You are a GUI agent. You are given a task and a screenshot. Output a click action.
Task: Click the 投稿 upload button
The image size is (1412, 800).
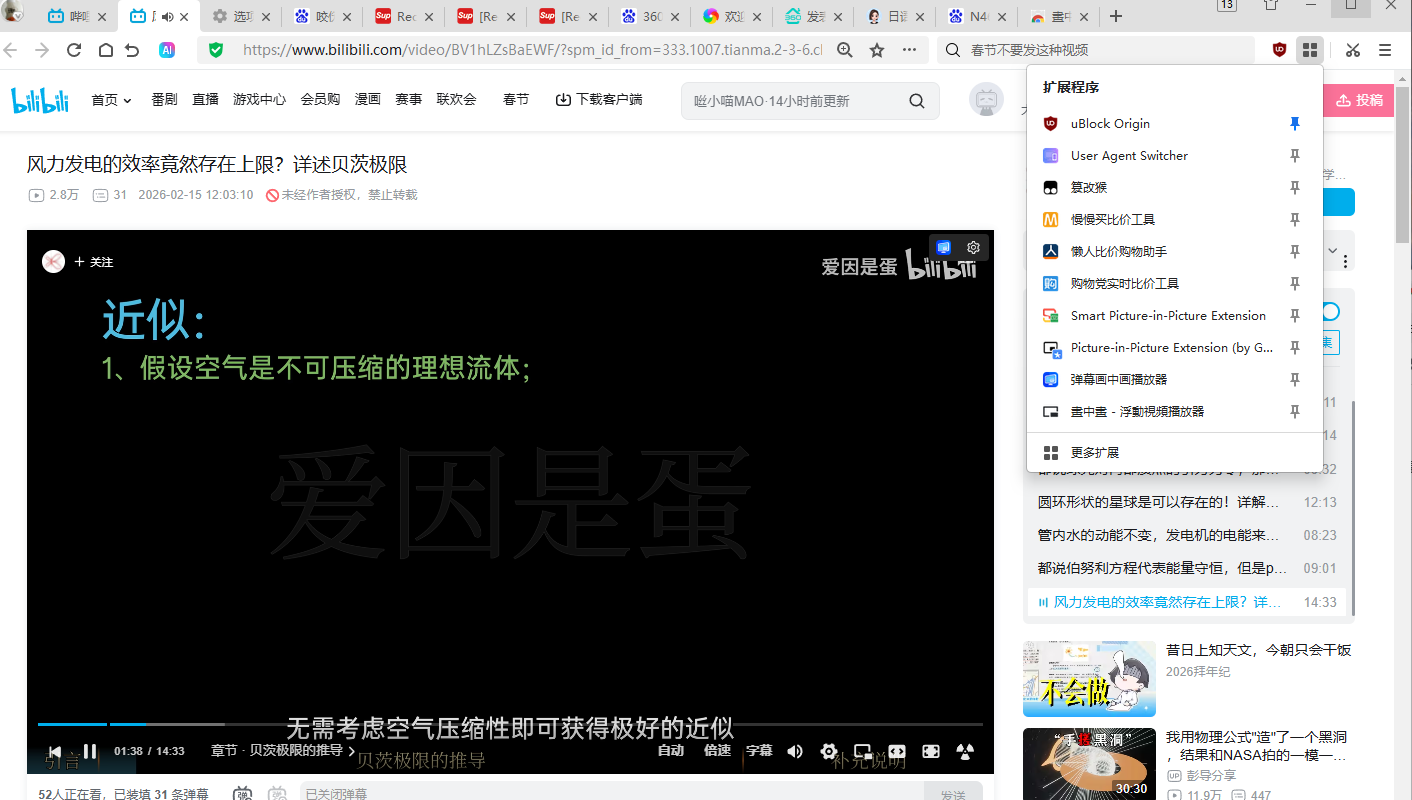click(1359, 100)
